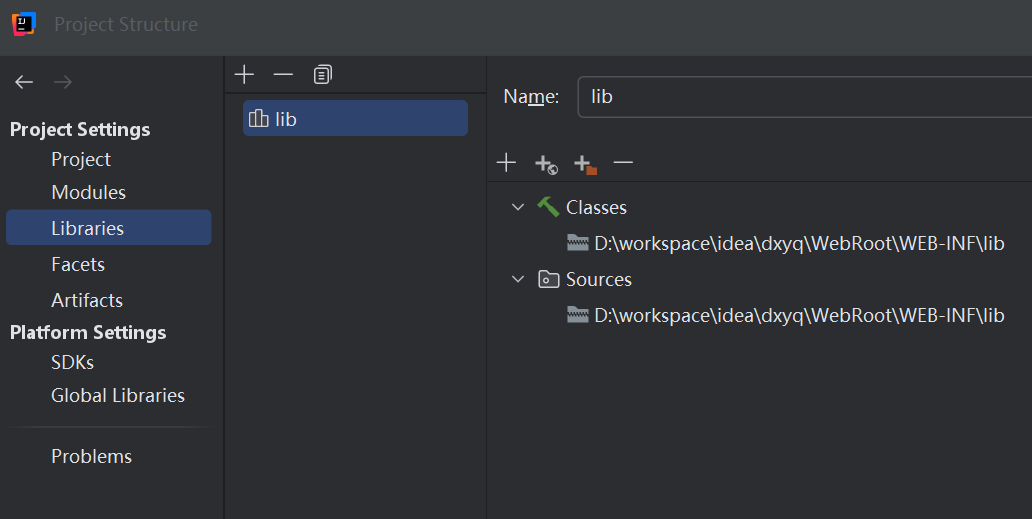Image resolution: width=1032 pixels, height=519 pixels.
Task: View the Problems section
Action: (x=91, y=456)
